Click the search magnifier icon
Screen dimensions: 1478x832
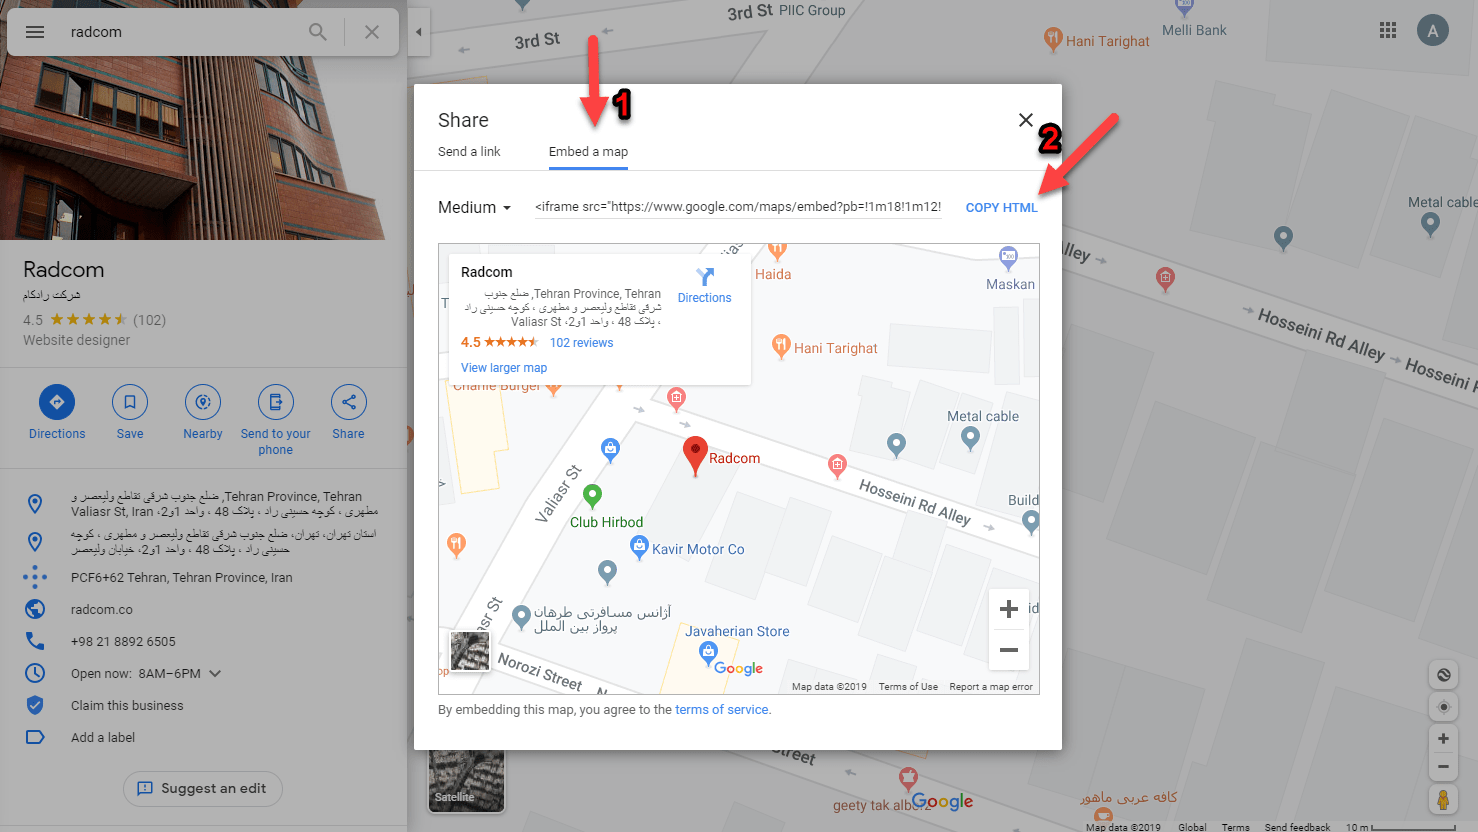click(x=318, y=32)
